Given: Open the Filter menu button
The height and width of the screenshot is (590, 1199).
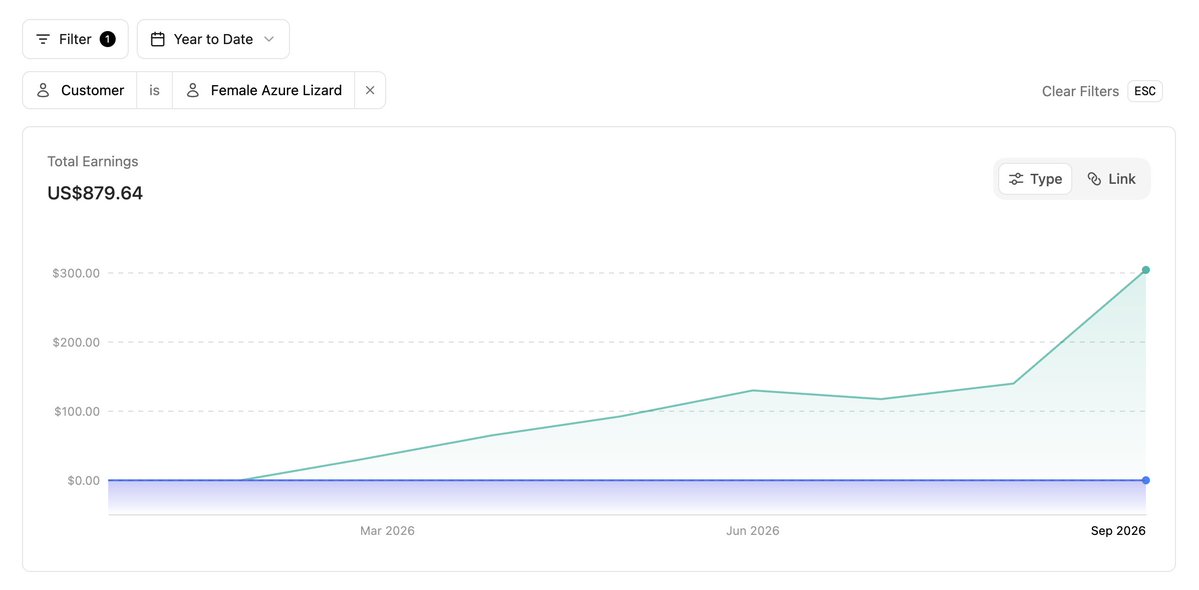Looking at the screenshot, I should (75, 39).
